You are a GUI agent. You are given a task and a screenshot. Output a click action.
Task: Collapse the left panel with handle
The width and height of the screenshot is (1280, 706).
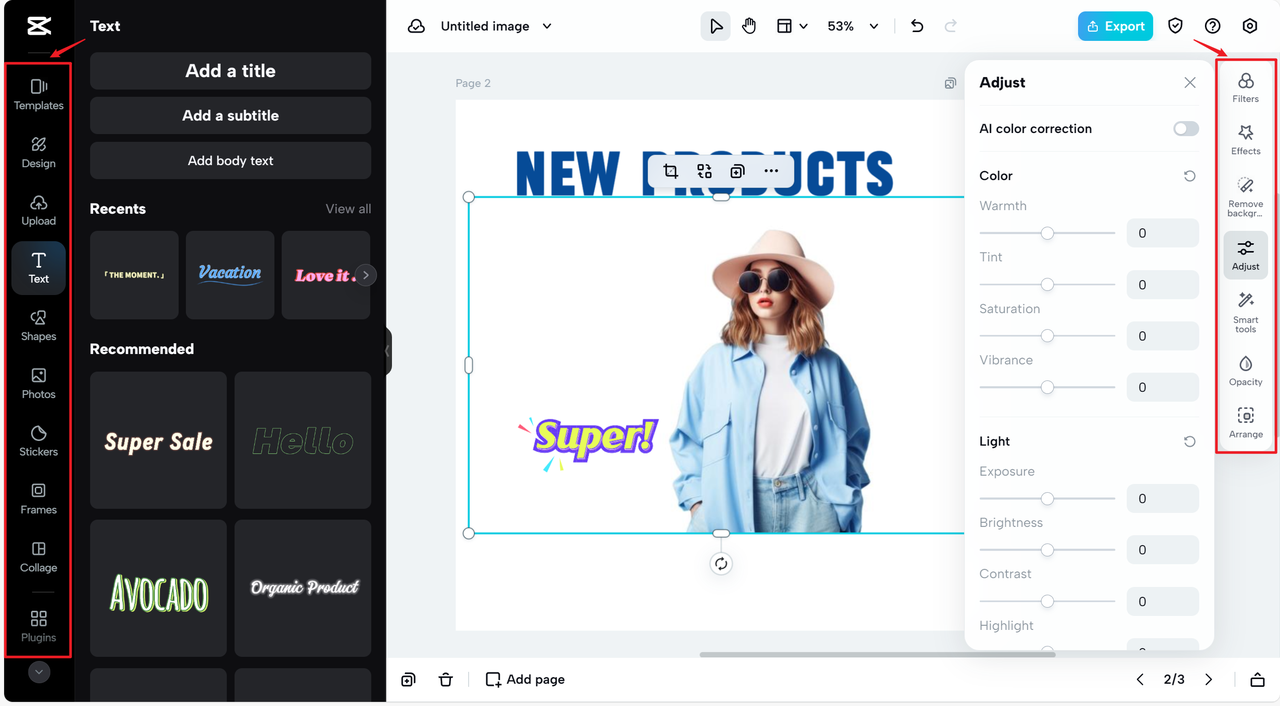point(388,351)
